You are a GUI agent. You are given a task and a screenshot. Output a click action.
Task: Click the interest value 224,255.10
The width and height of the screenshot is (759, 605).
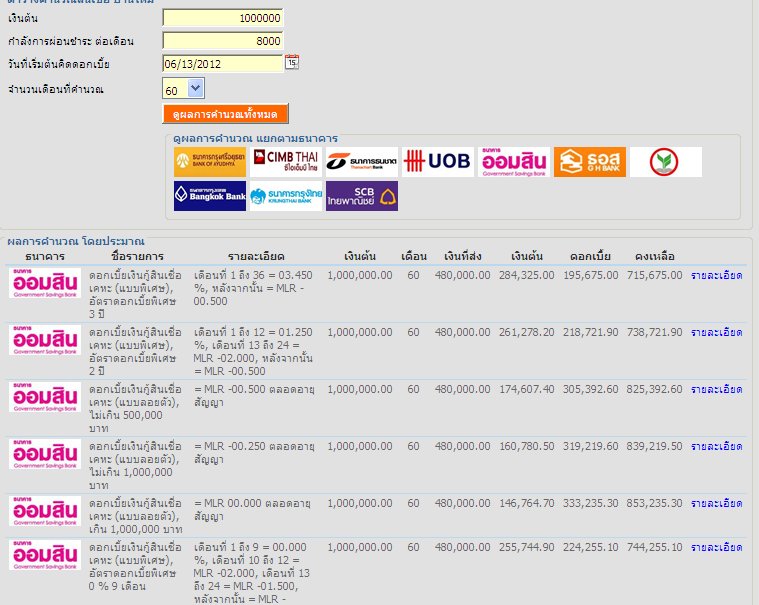(x=591, y=547)
